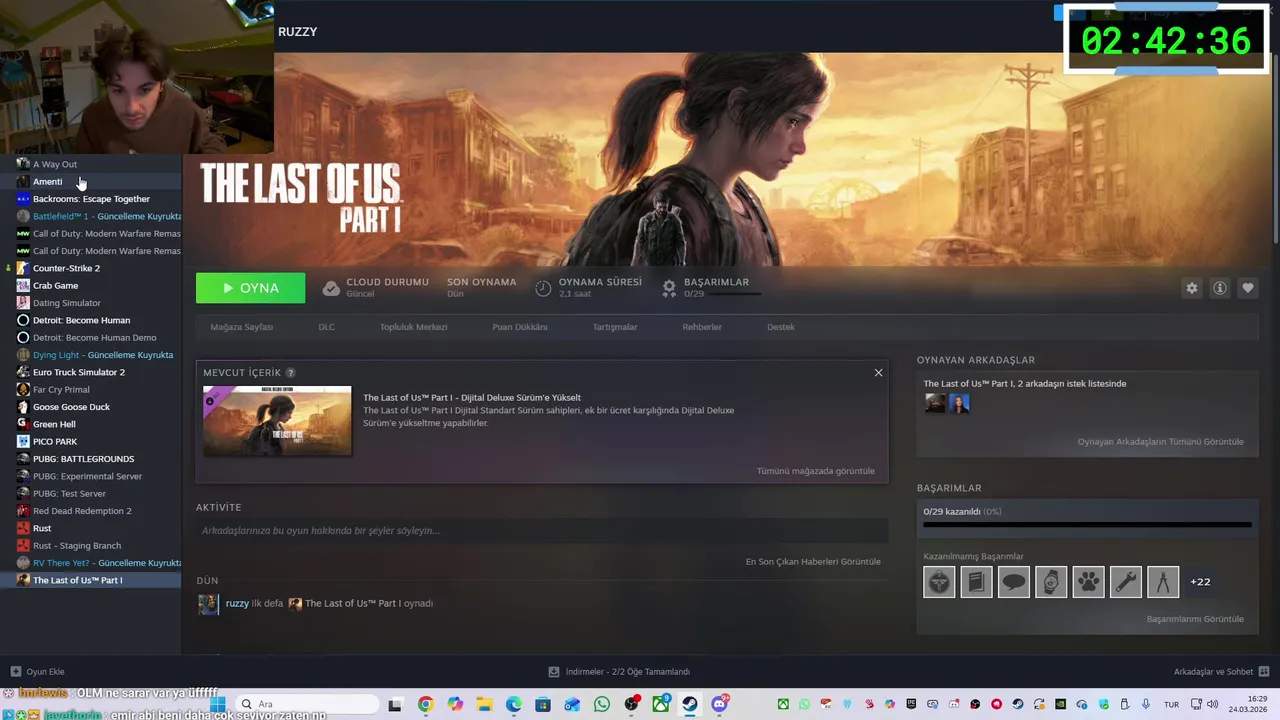Select Backrooms: Escape Together in library

click(x=90, y=199)
